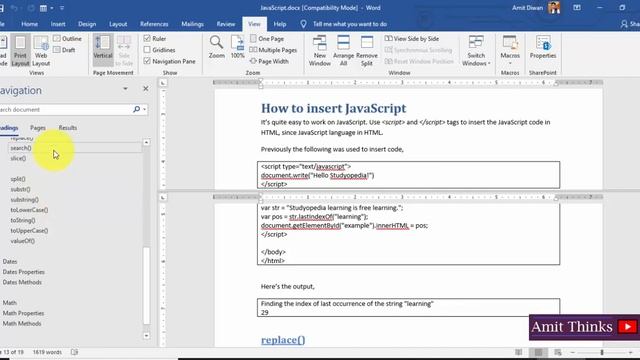Image resolution: width=640 pixels, height=360 pixels.
Task: Click the Tell me lightbulb icon
Action: (x=303, y=24)
